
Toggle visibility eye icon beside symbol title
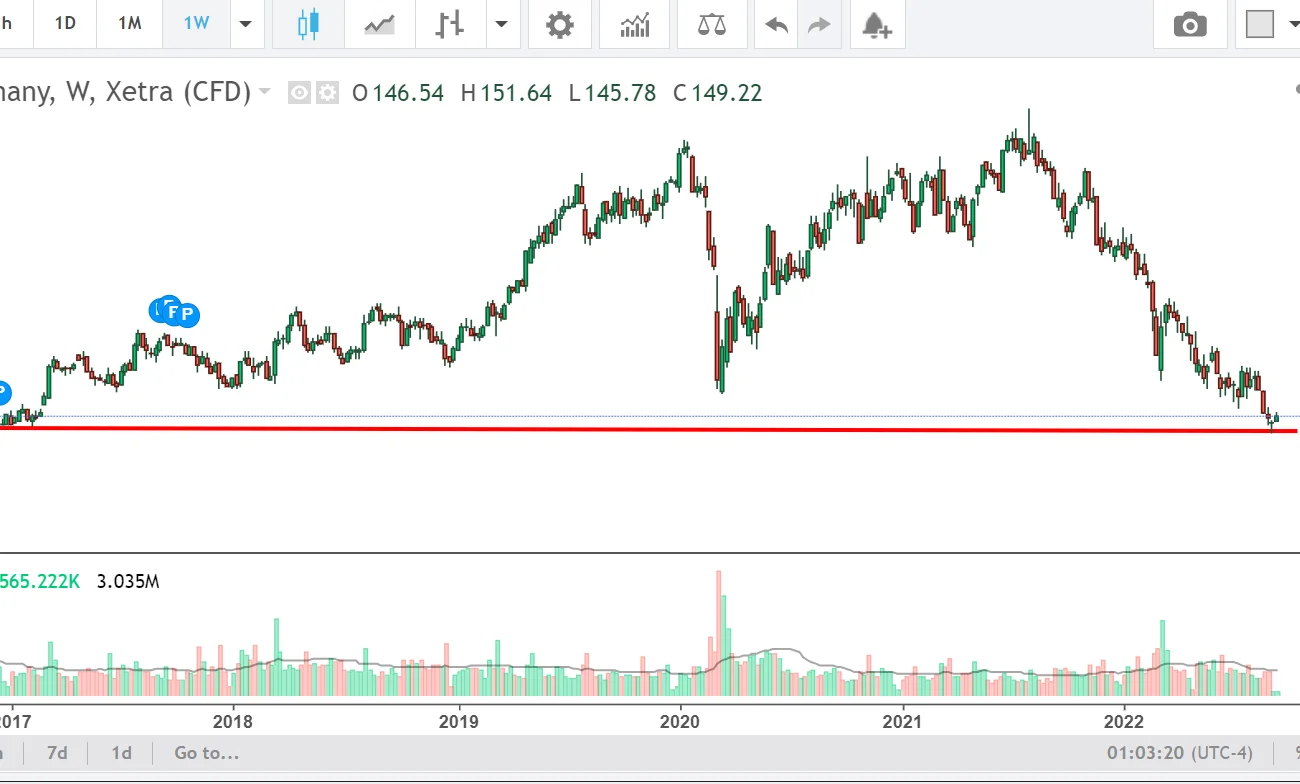tap(299, 93)
